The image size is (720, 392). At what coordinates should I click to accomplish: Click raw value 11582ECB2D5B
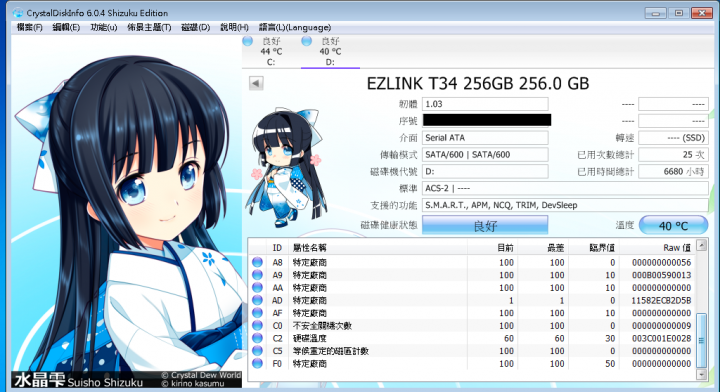pos(661,300)
